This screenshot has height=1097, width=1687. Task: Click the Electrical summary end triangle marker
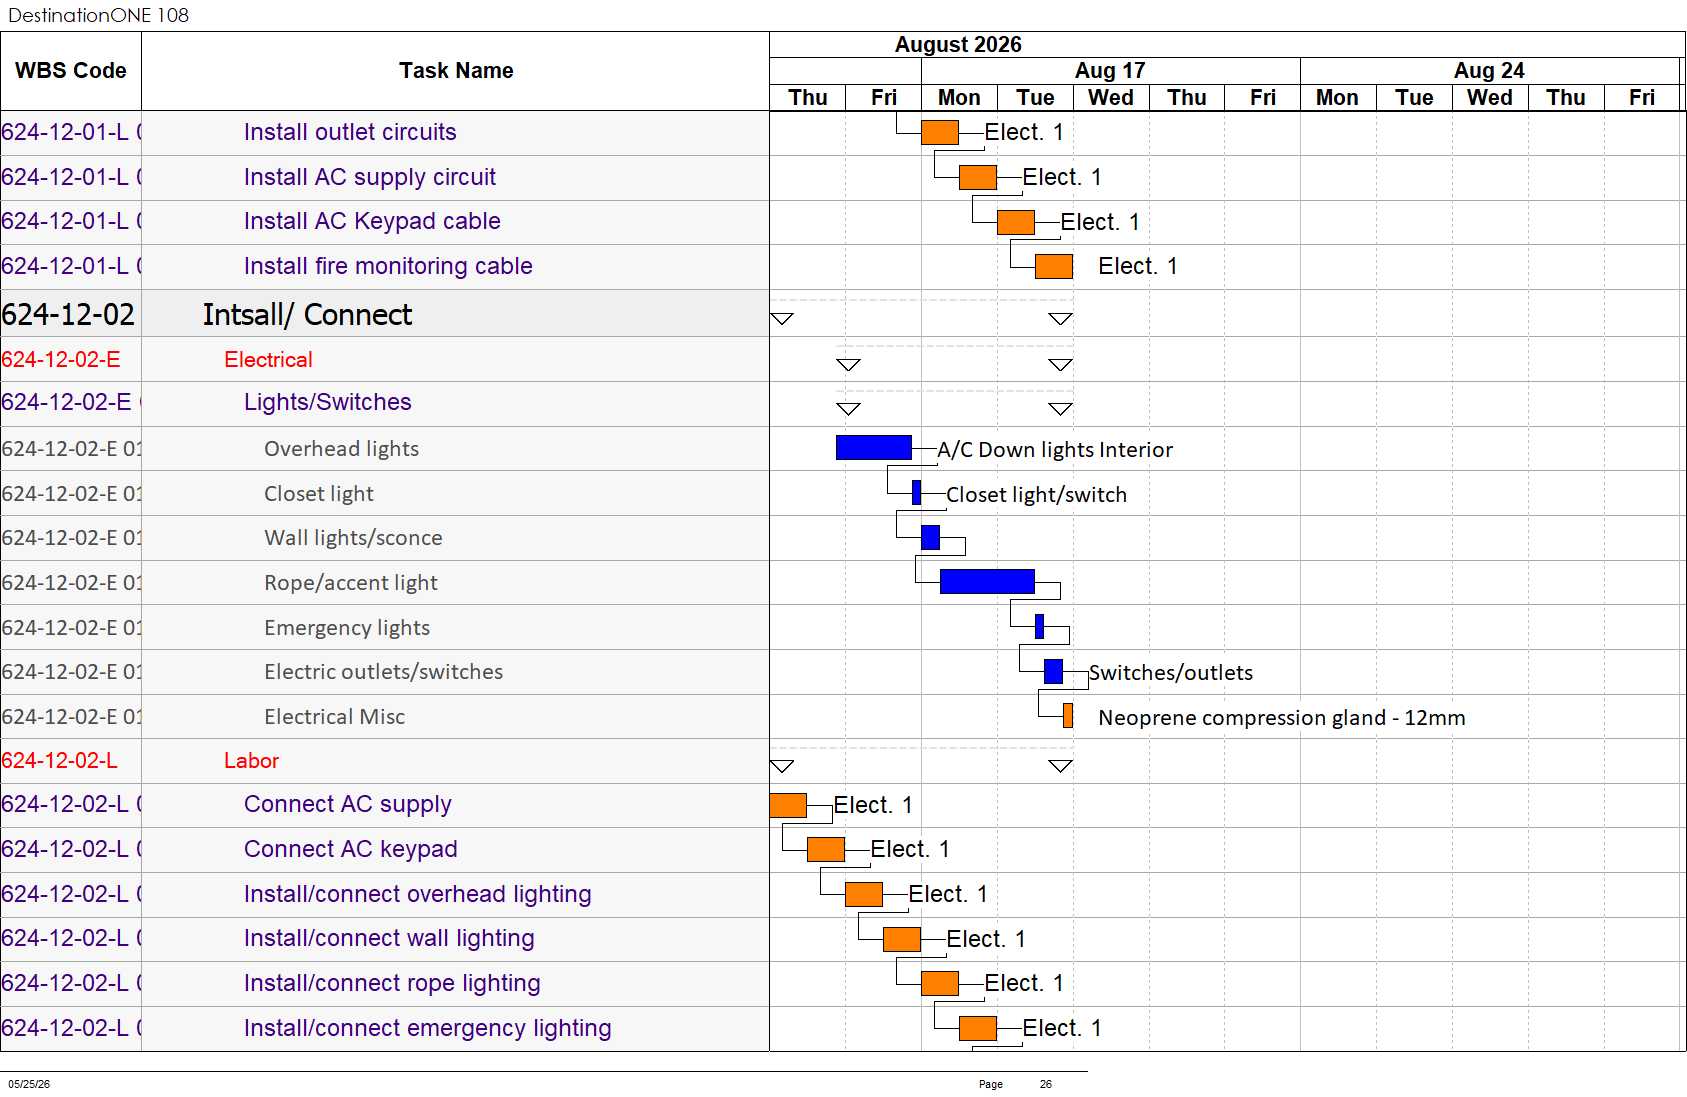[x=1060, y=365]
